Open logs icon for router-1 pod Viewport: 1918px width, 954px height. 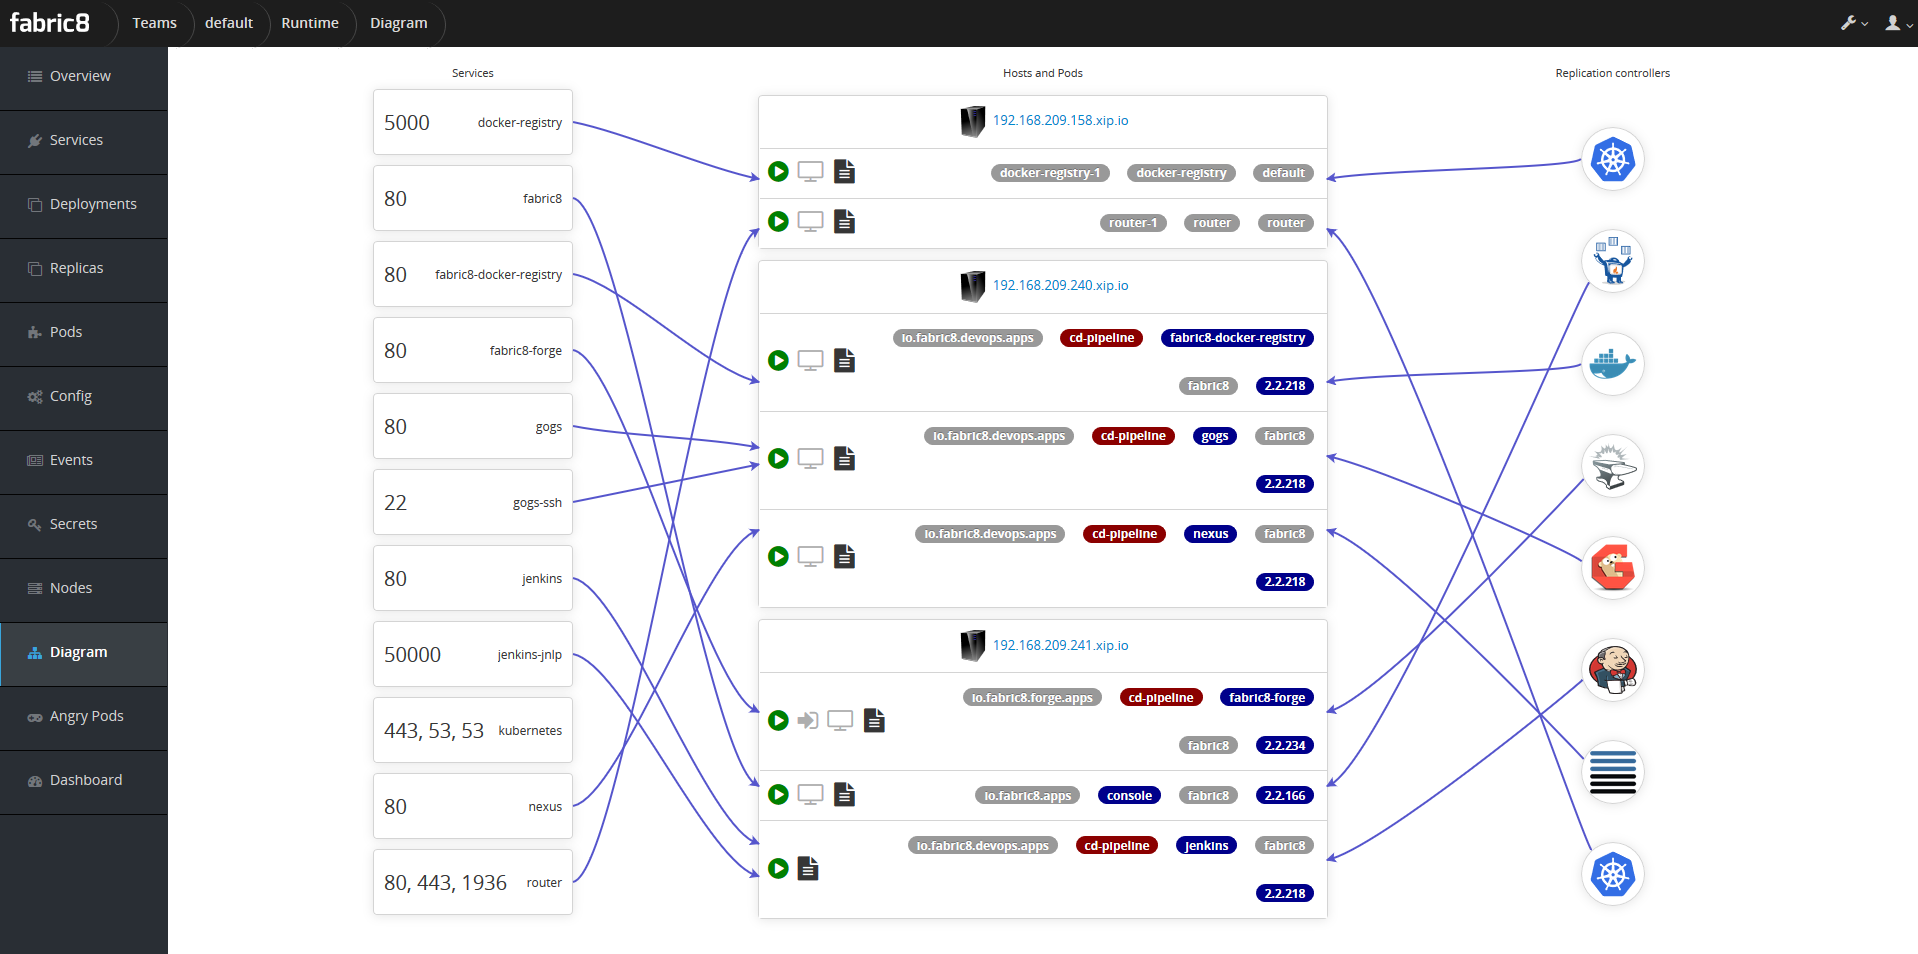[x=844, y=222]
